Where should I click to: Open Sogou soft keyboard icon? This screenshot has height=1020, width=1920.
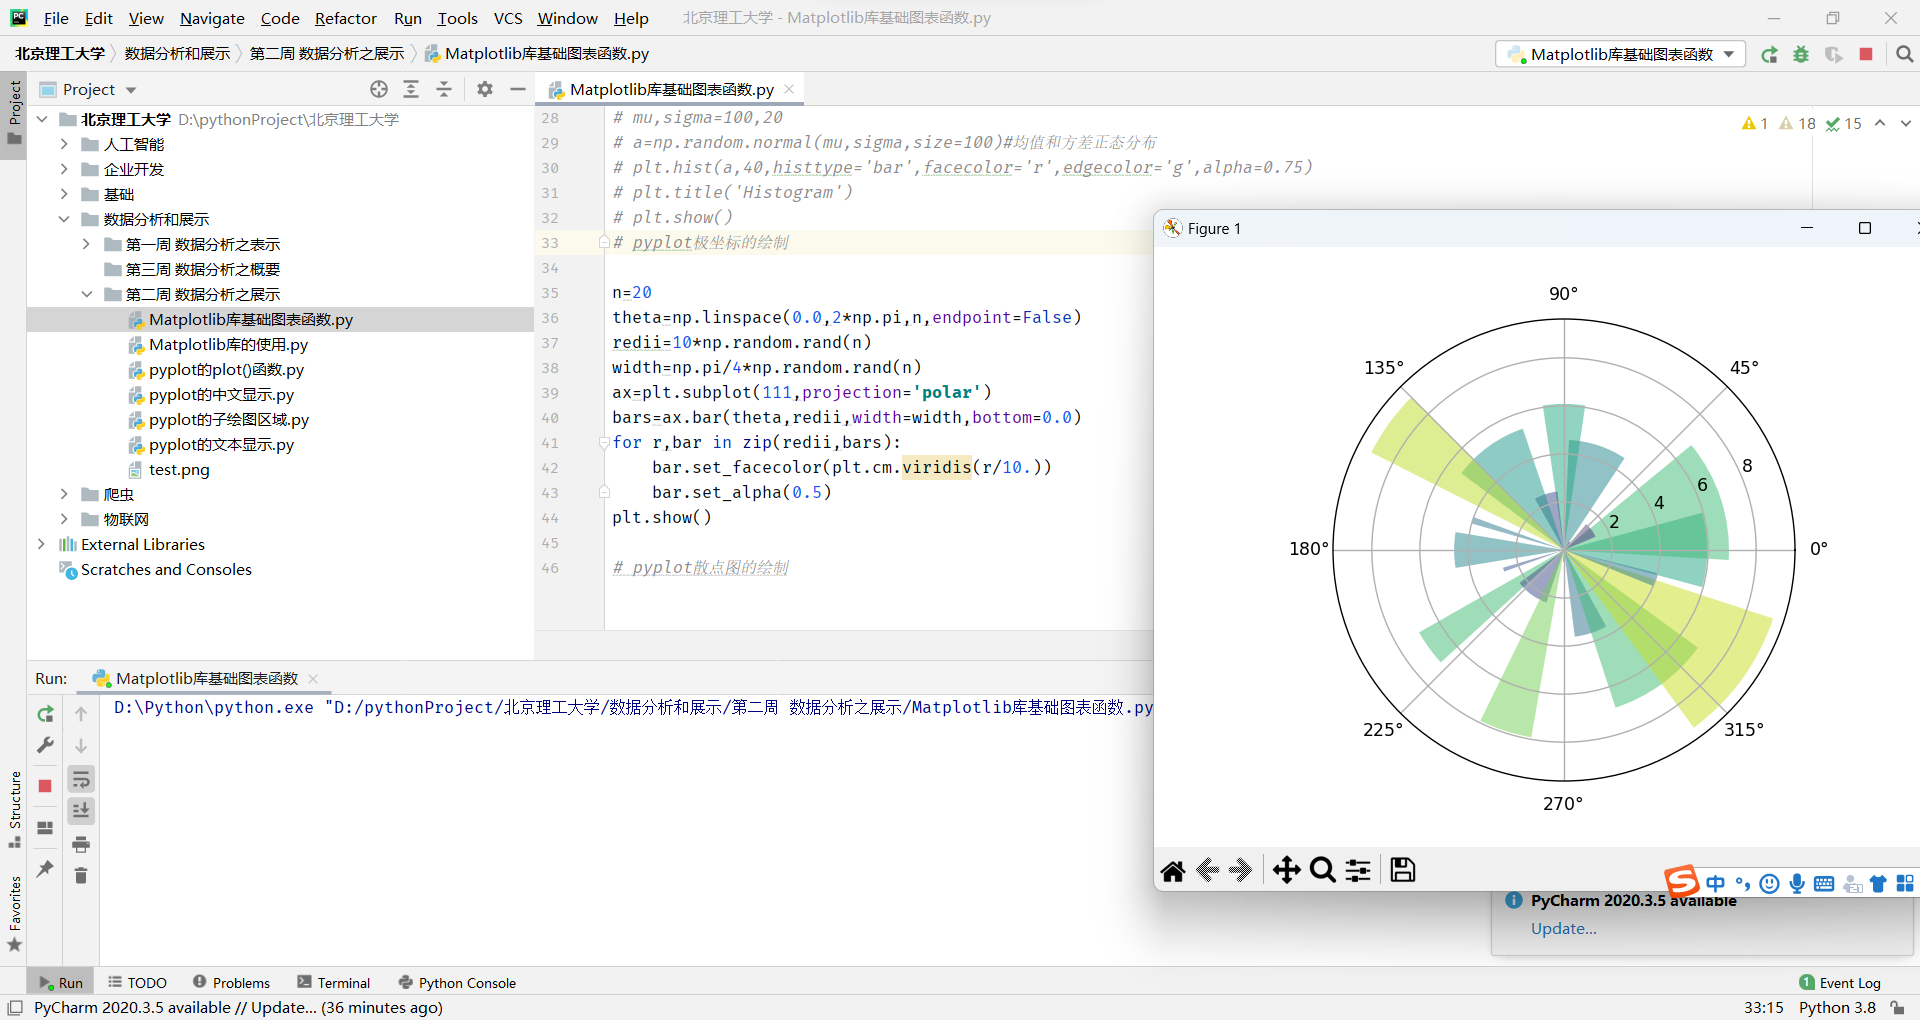click(x=1824, y=884)
